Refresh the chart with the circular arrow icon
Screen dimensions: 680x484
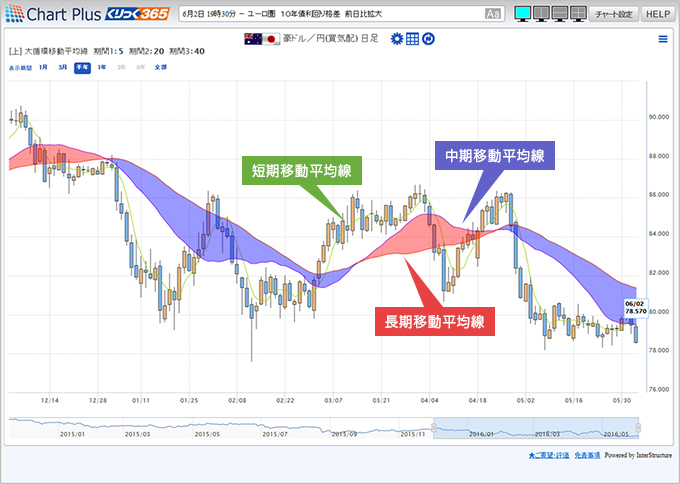point(427,38)
